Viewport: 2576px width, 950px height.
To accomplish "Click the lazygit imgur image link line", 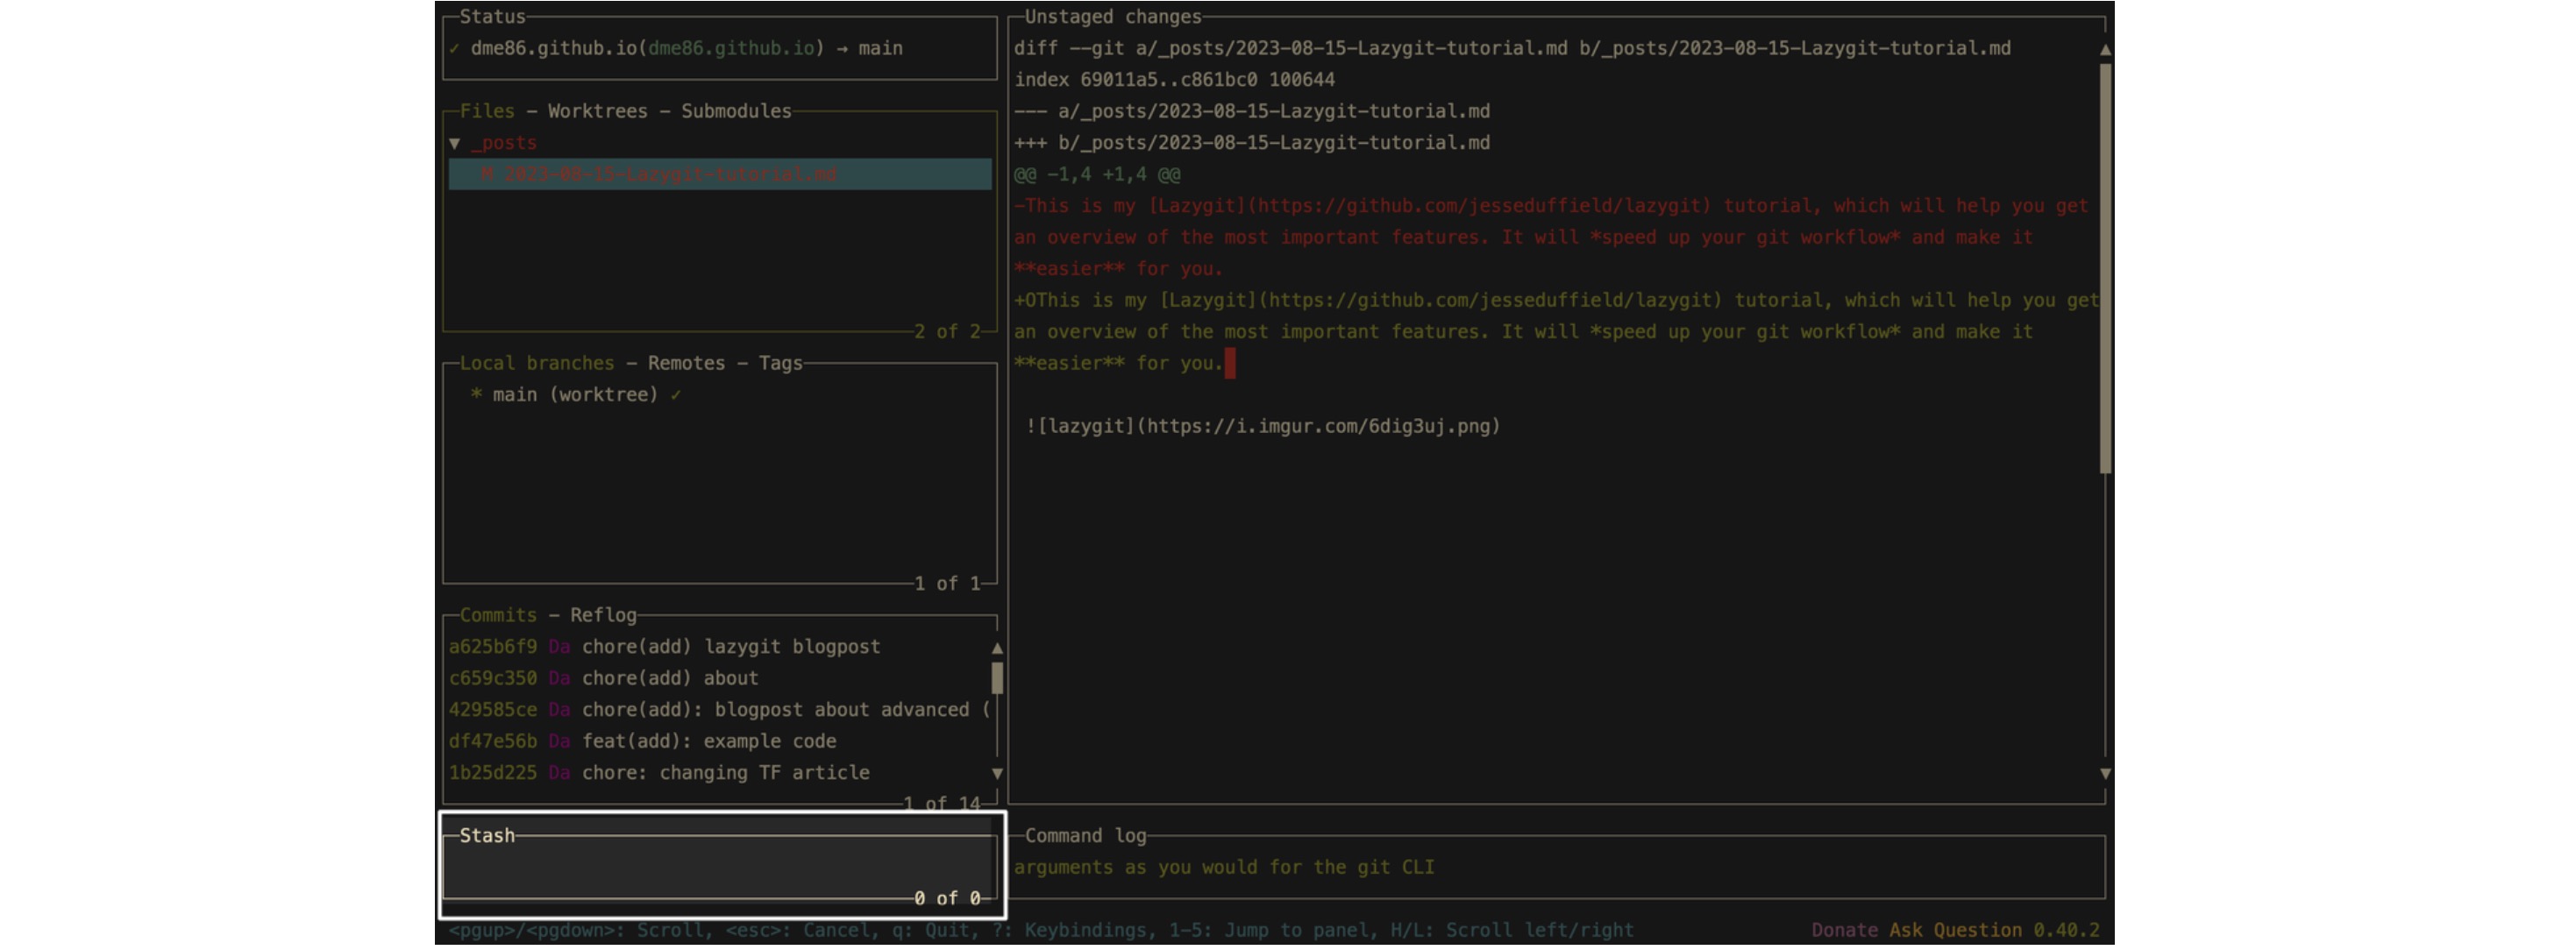I will [x=1263, y=426].
